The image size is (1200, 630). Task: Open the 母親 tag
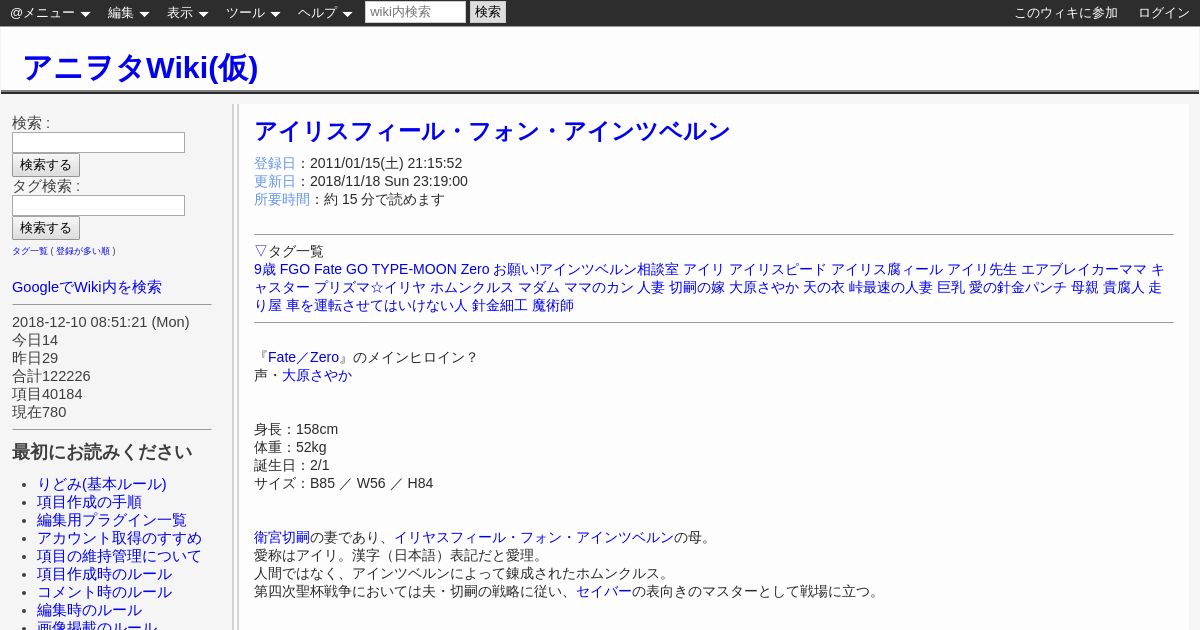(1085, 287)
